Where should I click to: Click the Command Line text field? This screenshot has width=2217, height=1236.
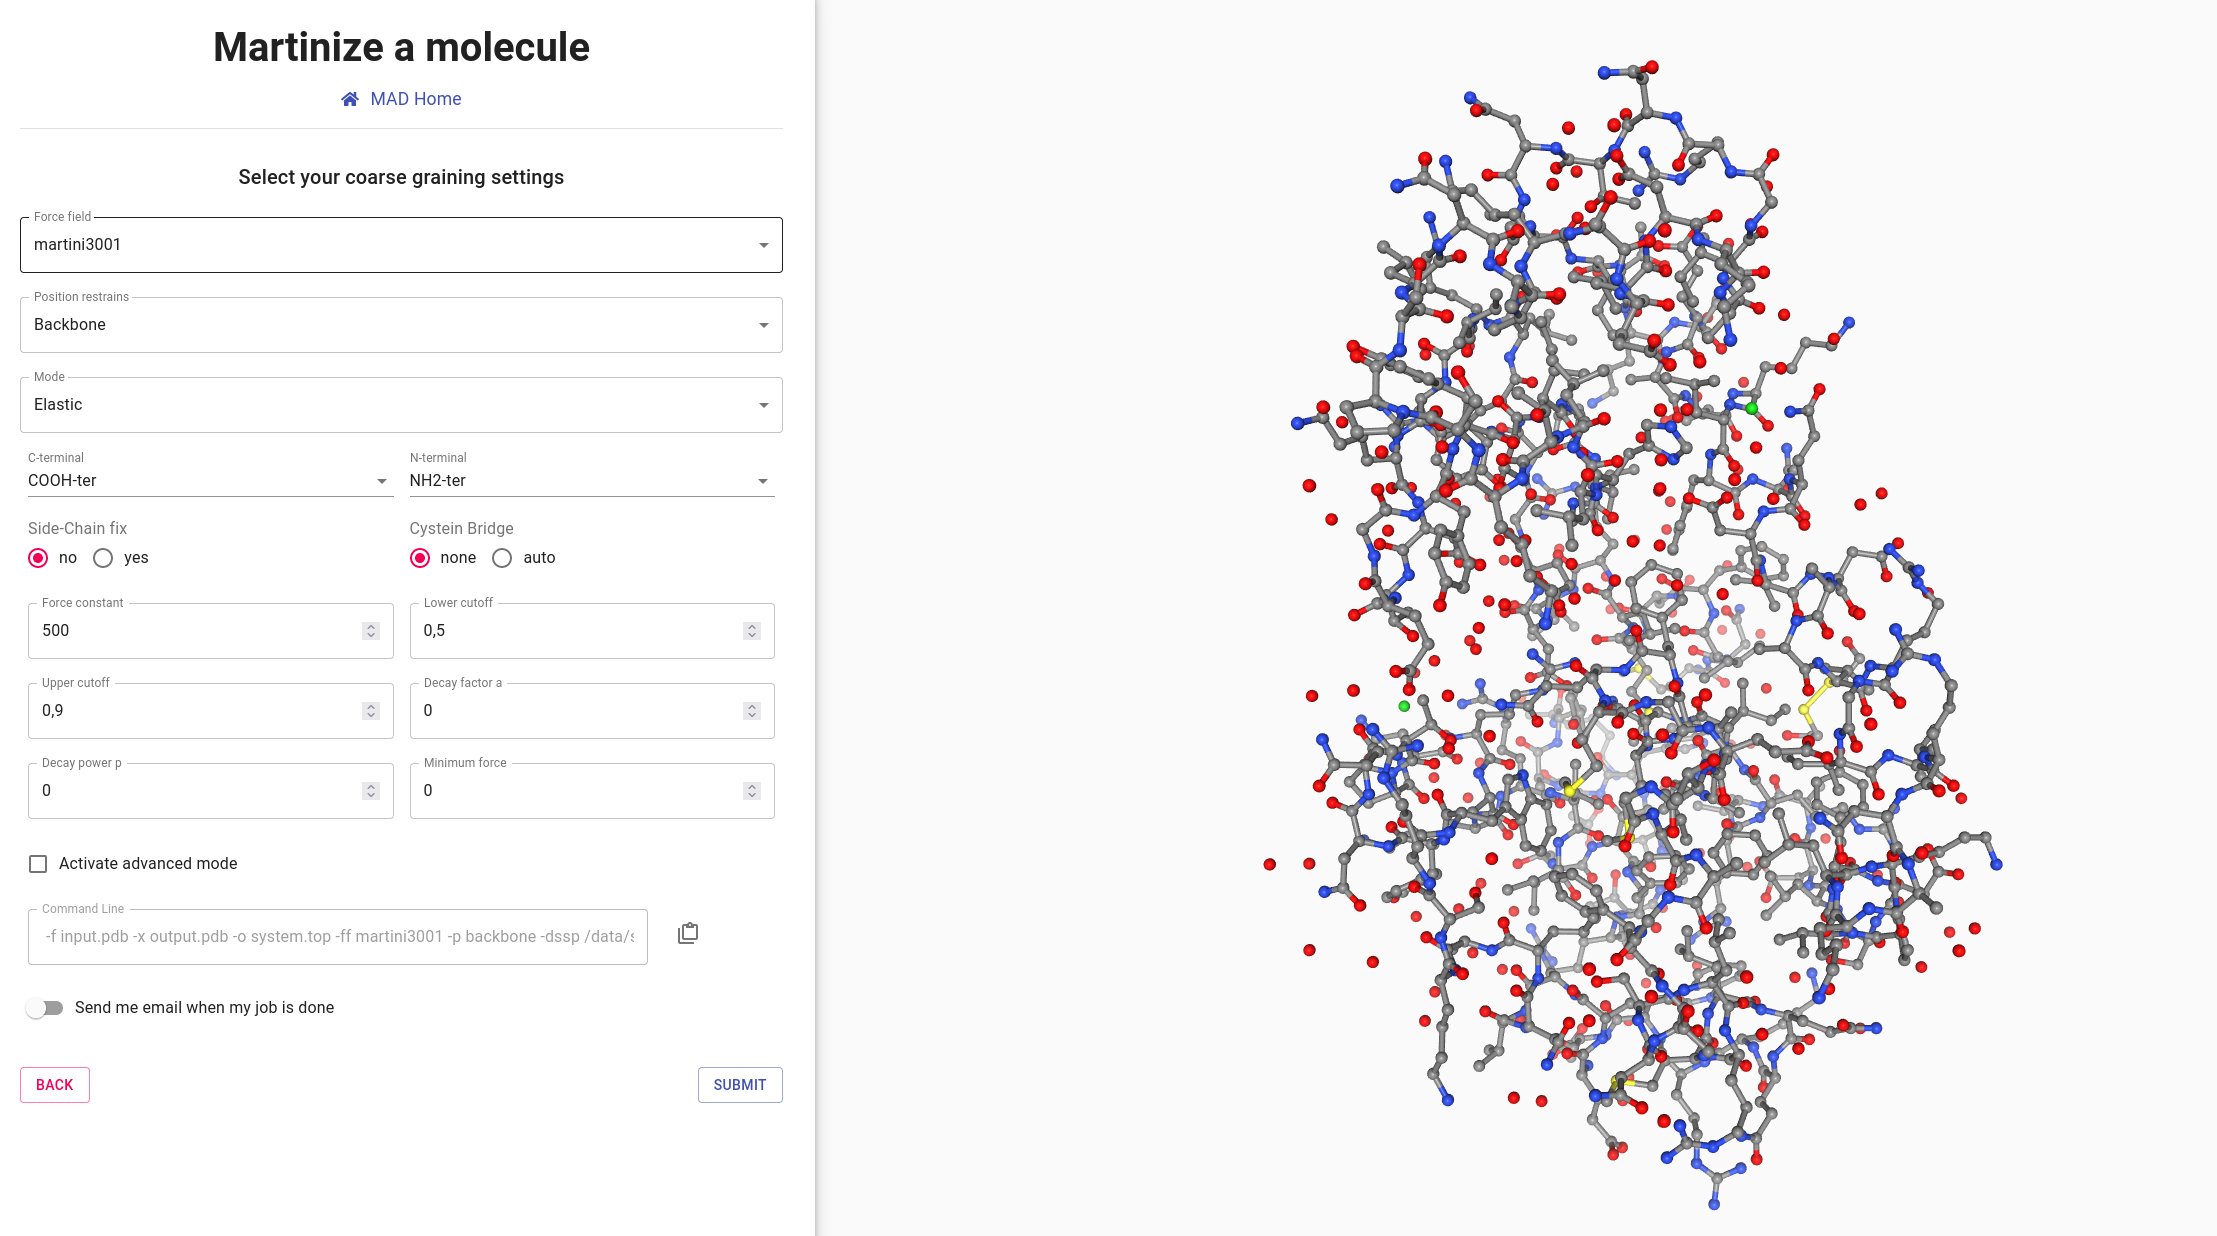pos(338,937)
